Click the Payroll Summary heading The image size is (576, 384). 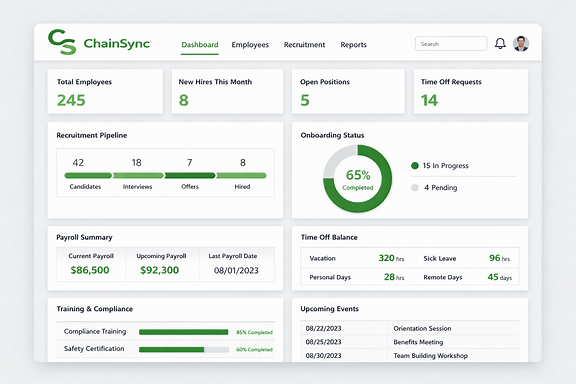pos(84,237)
